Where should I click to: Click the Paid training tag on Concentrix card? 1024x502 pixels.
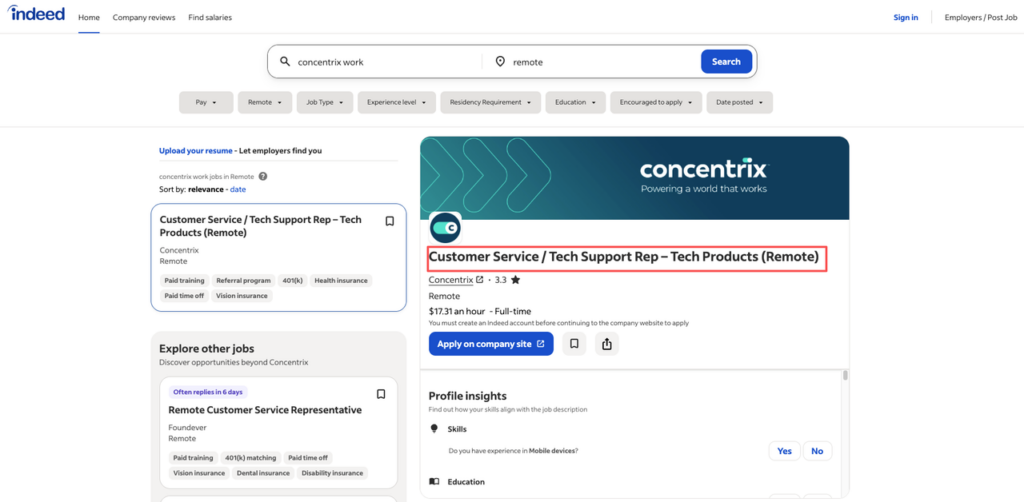coord(184,281)
